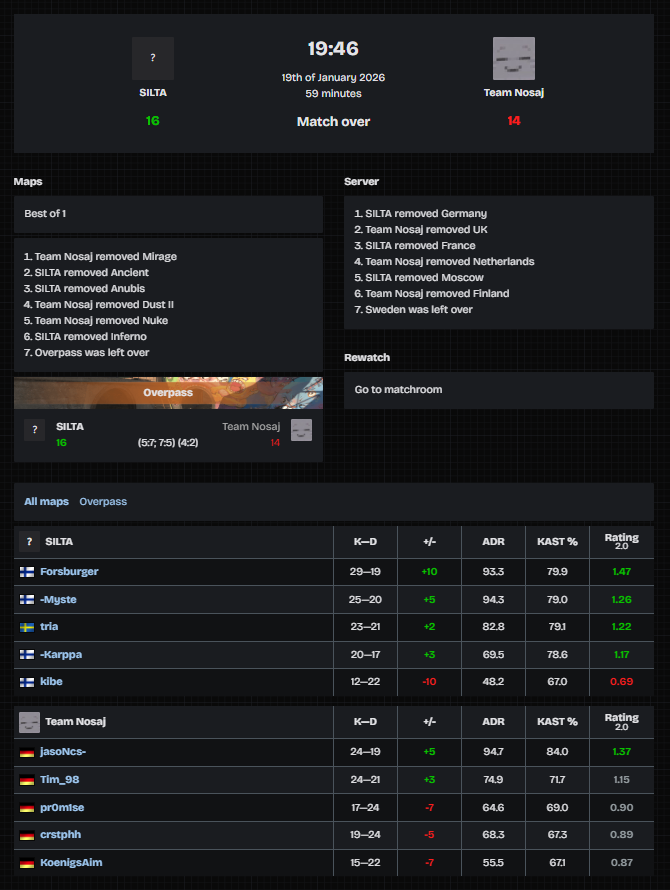This screenshot has width=670, height=890.
Task: Click the SILTA team logo placeholder in header
Action: click(x=153, y=58)
